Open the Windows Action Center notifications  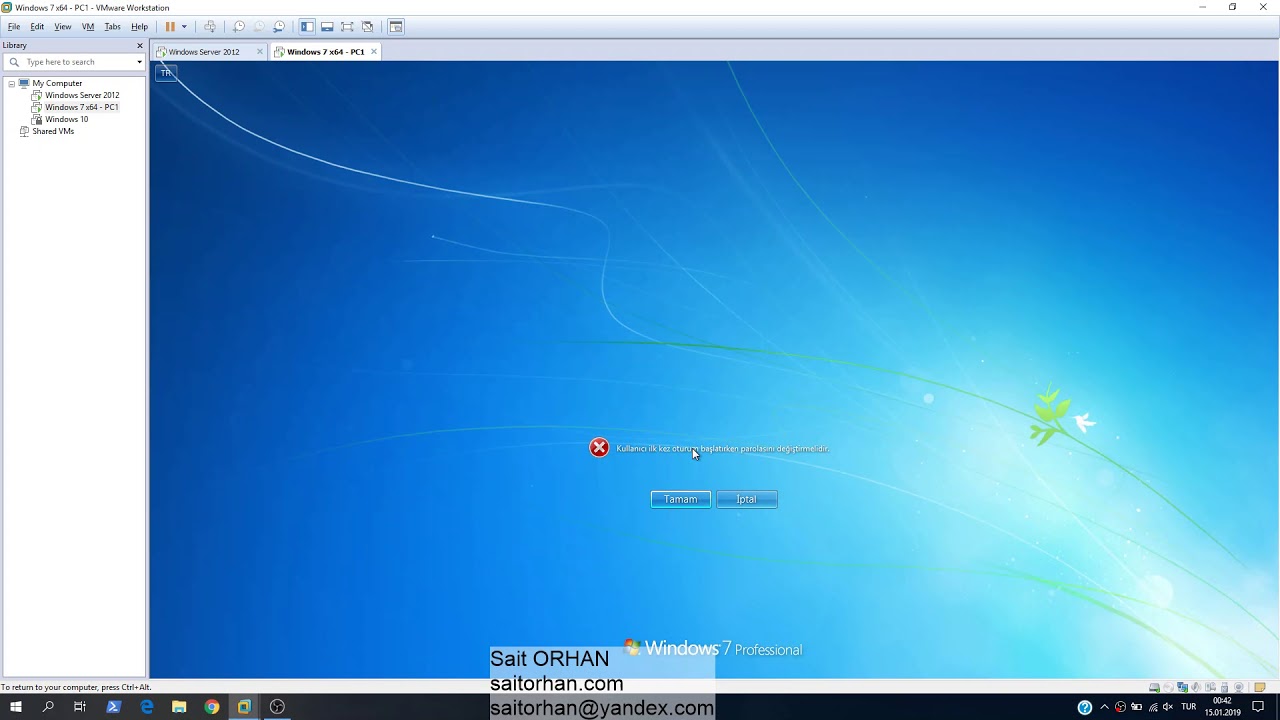pos(1259,707)
